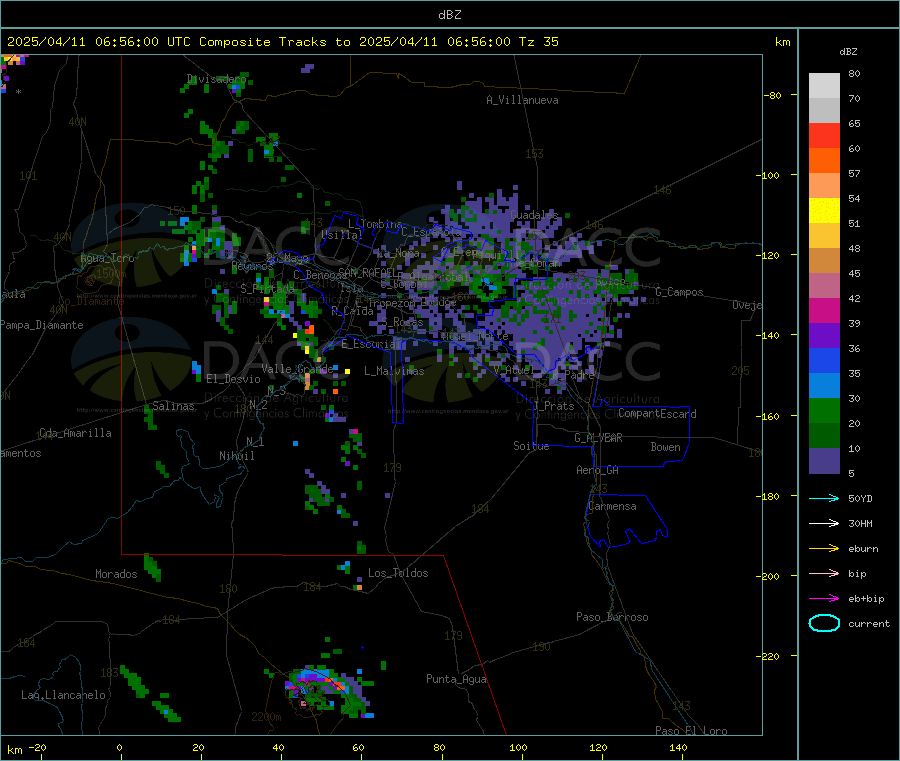Image resolution: width=900 pixels, height=761 pixels.
Task: Click the 'G_ALVEAR' map label
Action: pos(598,438)
